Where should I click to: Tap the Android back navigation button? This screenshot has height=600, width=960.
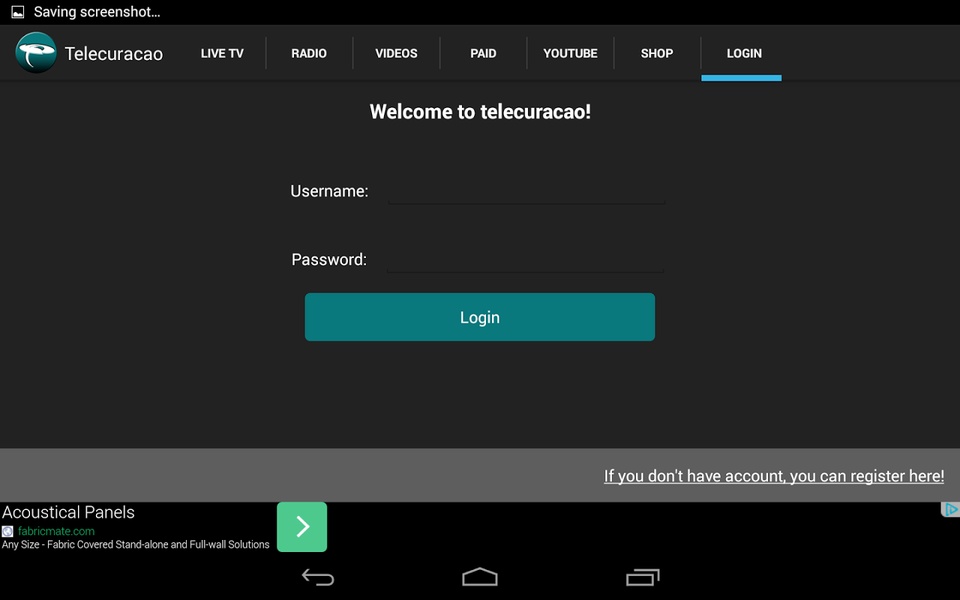point(318,577)
